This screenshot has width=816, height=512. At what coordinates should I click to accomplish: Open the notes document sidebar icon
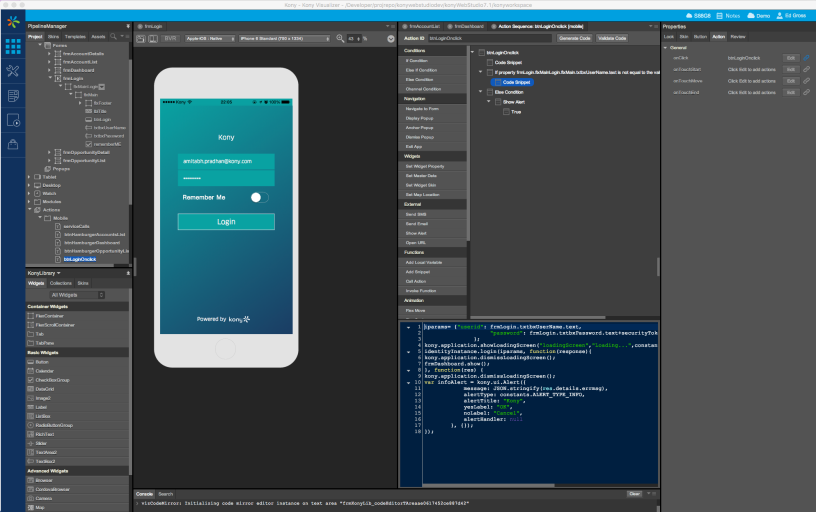(x=13, y=96)
